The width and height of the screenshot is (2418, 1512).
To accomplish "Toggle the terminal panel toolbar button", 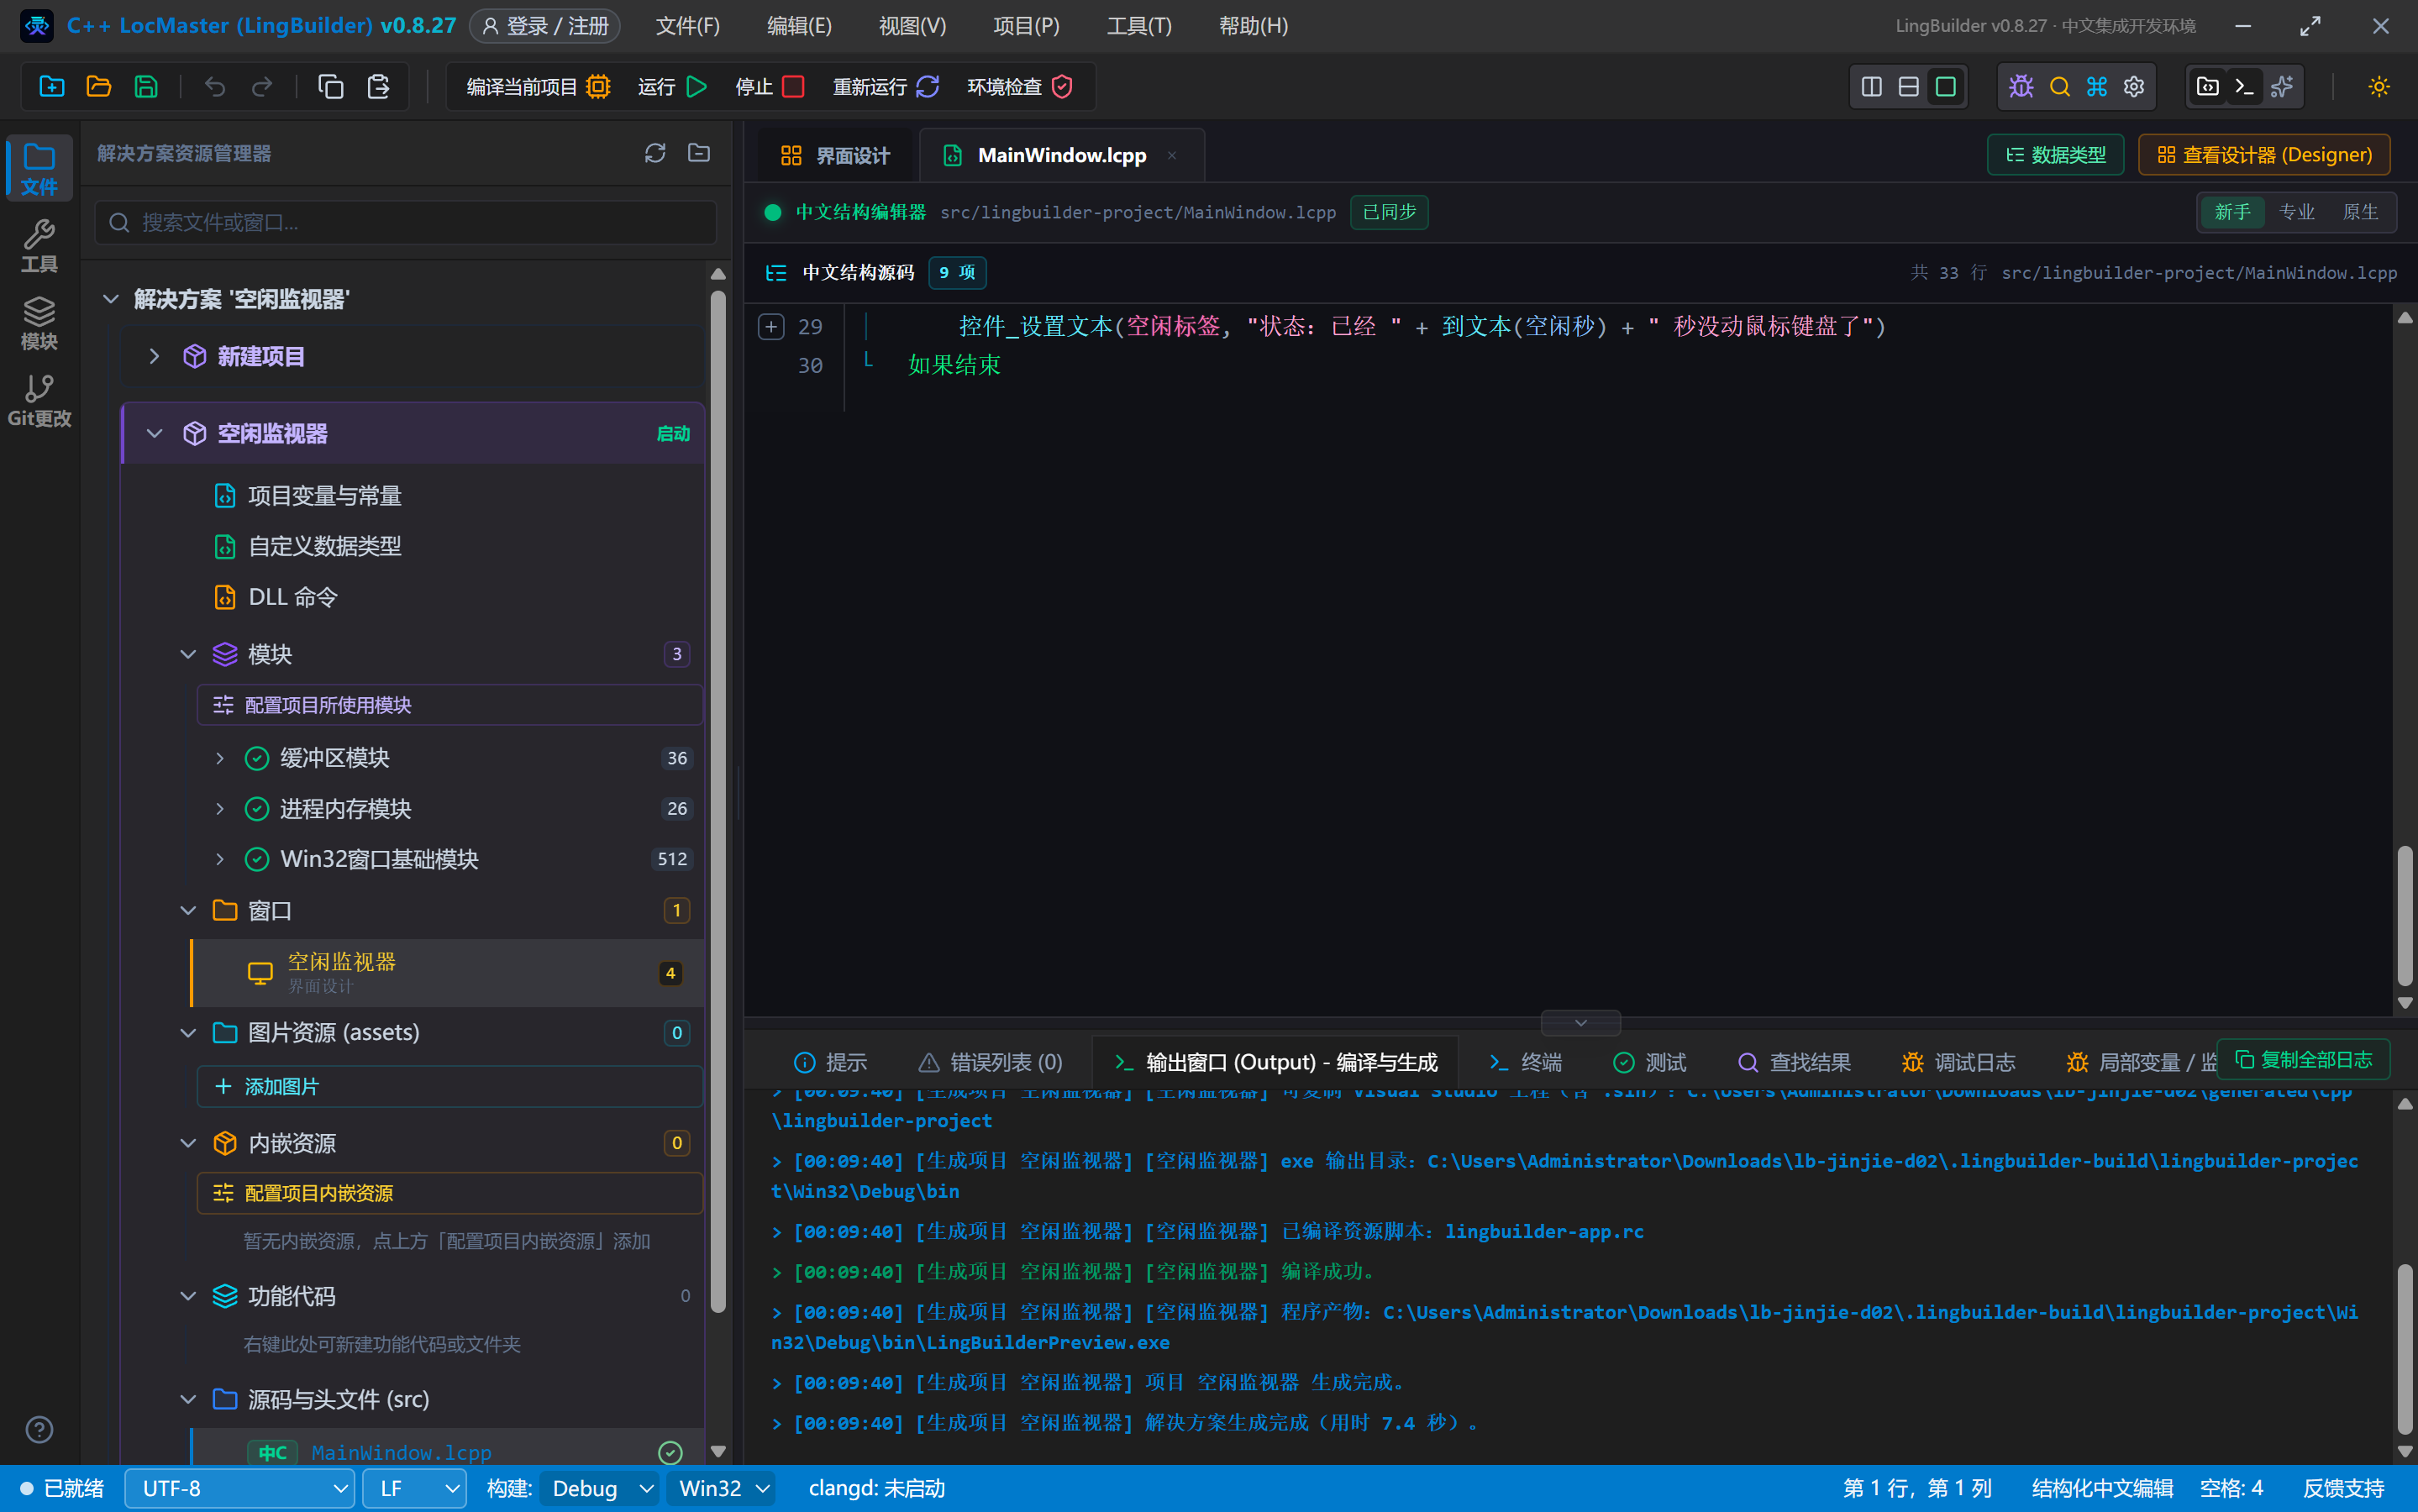I will coord(2244,87).
